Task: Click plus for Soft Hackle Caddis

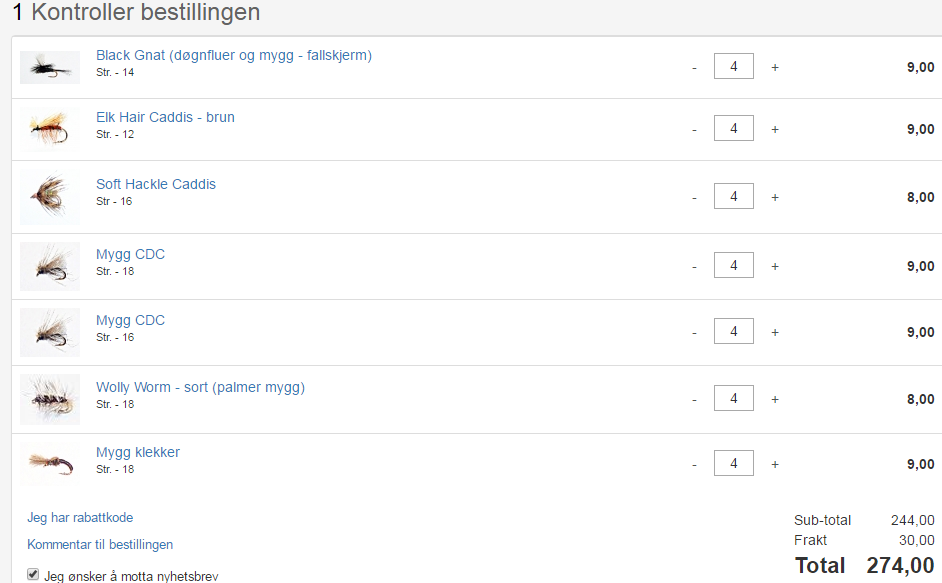Action: point(775,197)
